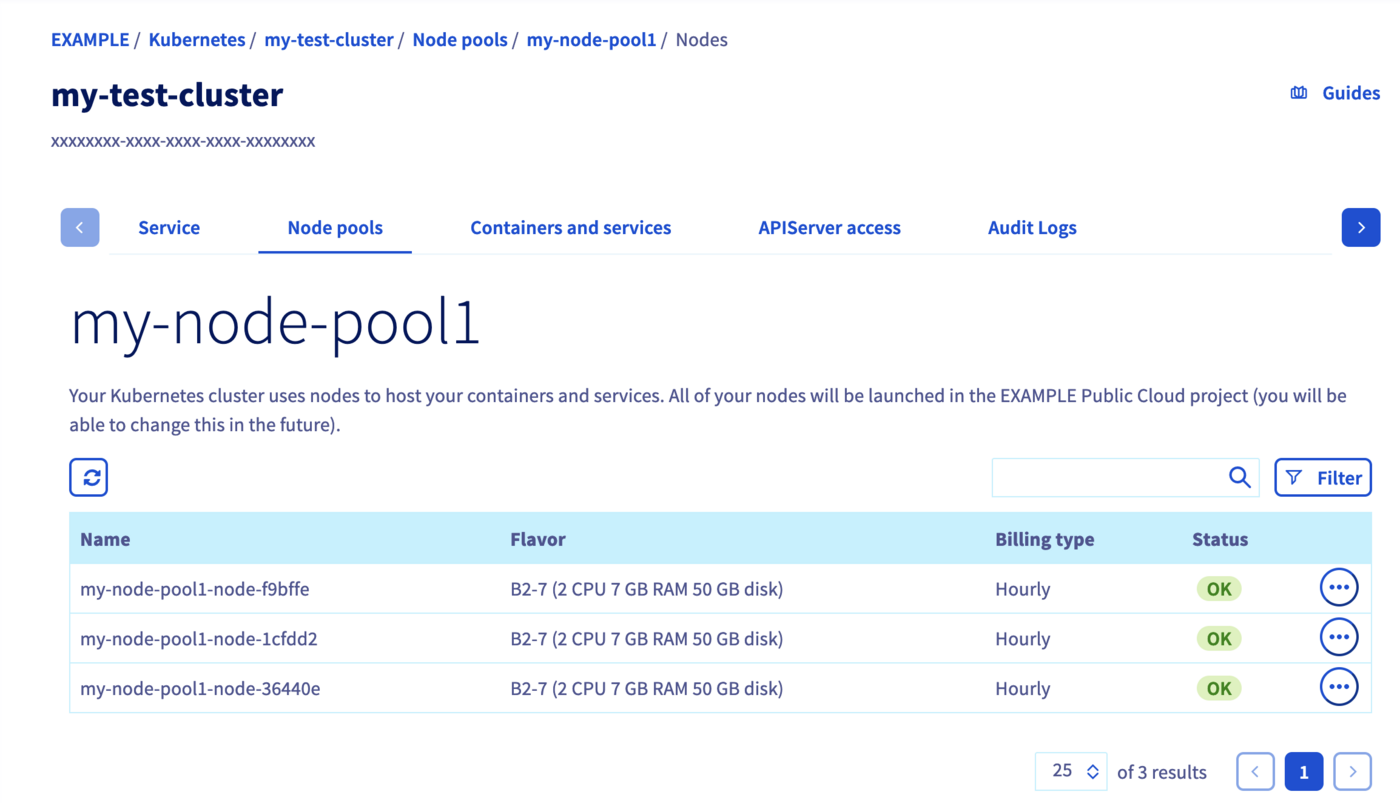The image size is (1400, 803).
Task: Open the actions menu for my-node-pool1-node-f9bffe
Action: click(1338, 587)
